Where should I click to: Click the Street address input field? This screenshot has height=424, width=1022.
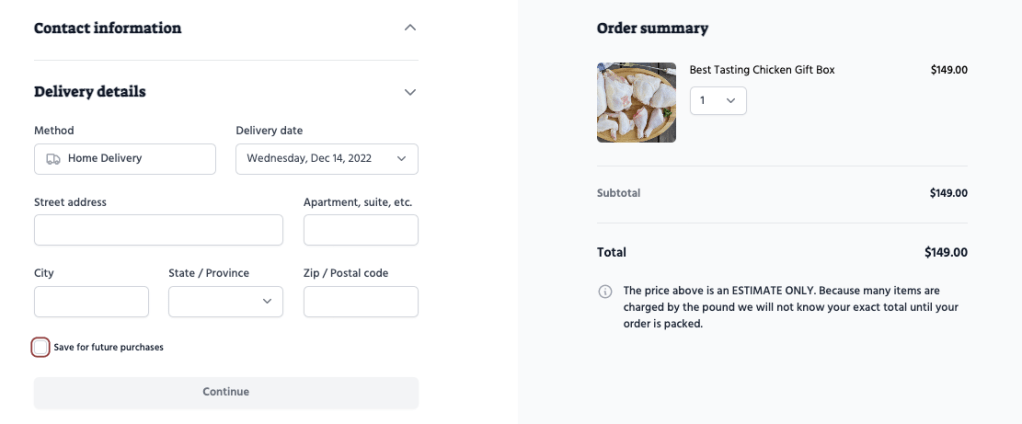tap(158, 230)
